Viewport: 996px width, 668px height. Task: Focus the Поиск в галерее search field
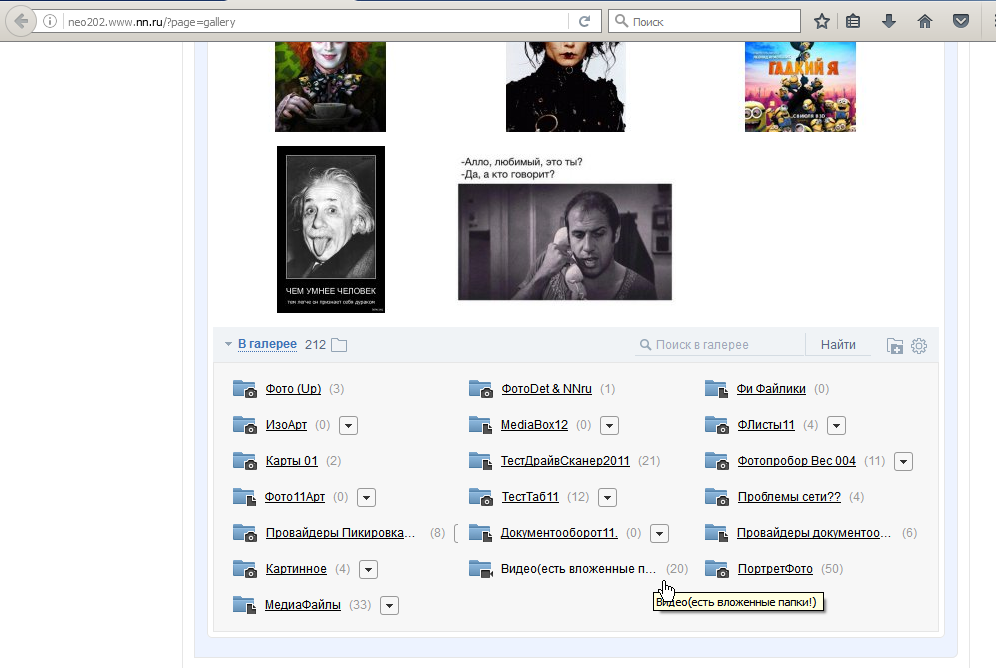click(720, 345)
